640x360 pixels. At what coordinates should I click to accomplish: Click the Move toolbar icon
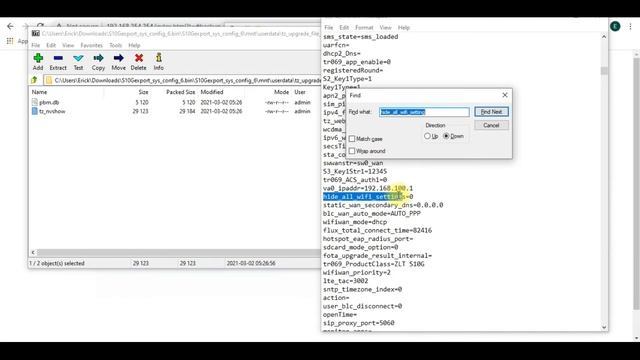[118, 62]
